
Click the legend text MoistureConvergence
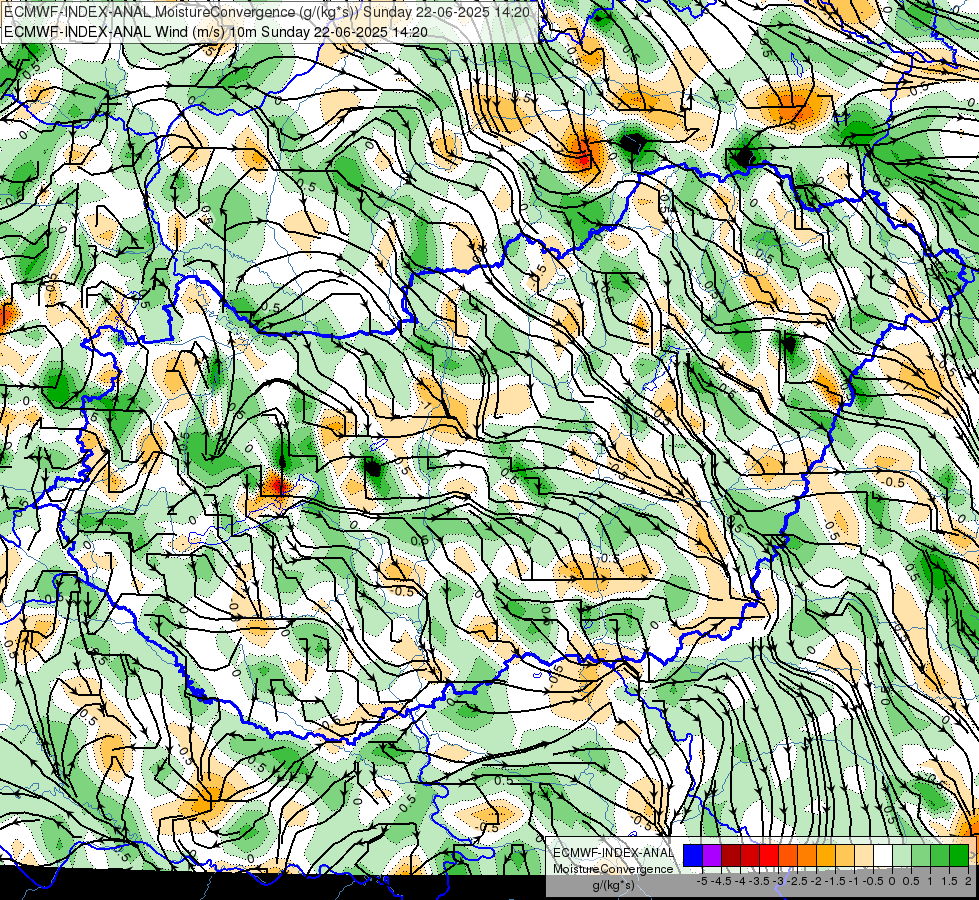point(613,869)
